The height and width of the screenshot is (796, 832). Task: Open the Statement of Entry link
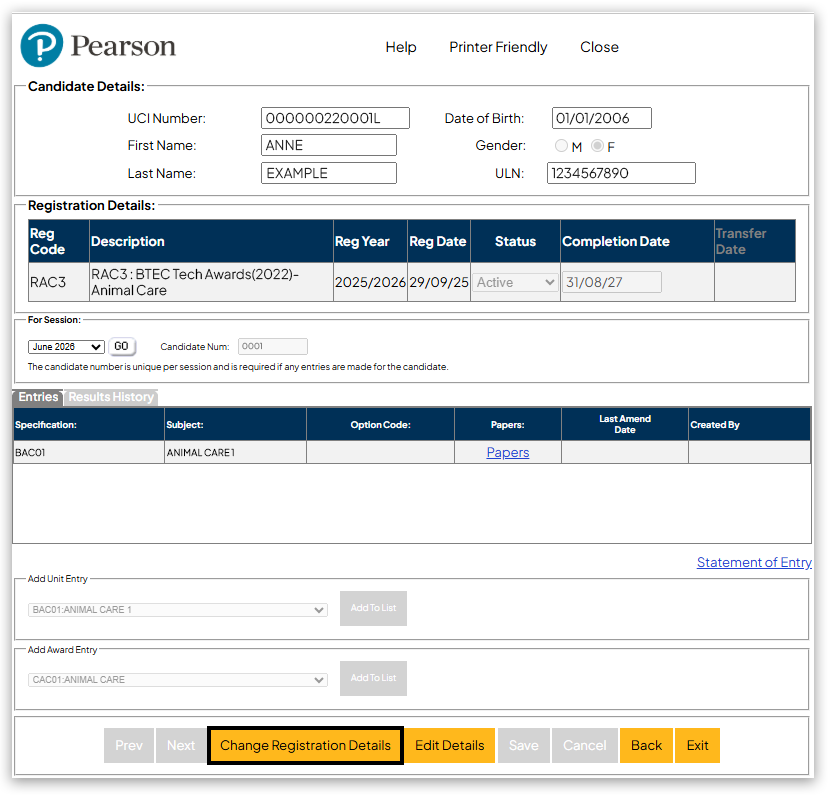click(754, 563)
